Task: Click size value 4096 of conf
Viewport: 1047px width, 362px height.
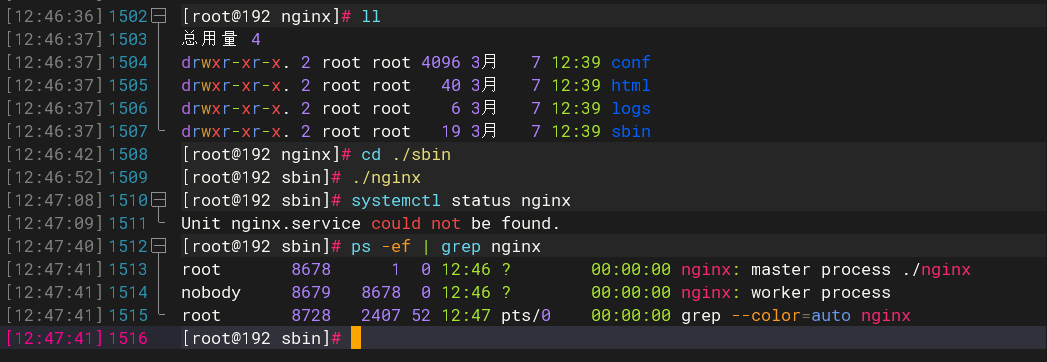Action: tap(441, 63)
